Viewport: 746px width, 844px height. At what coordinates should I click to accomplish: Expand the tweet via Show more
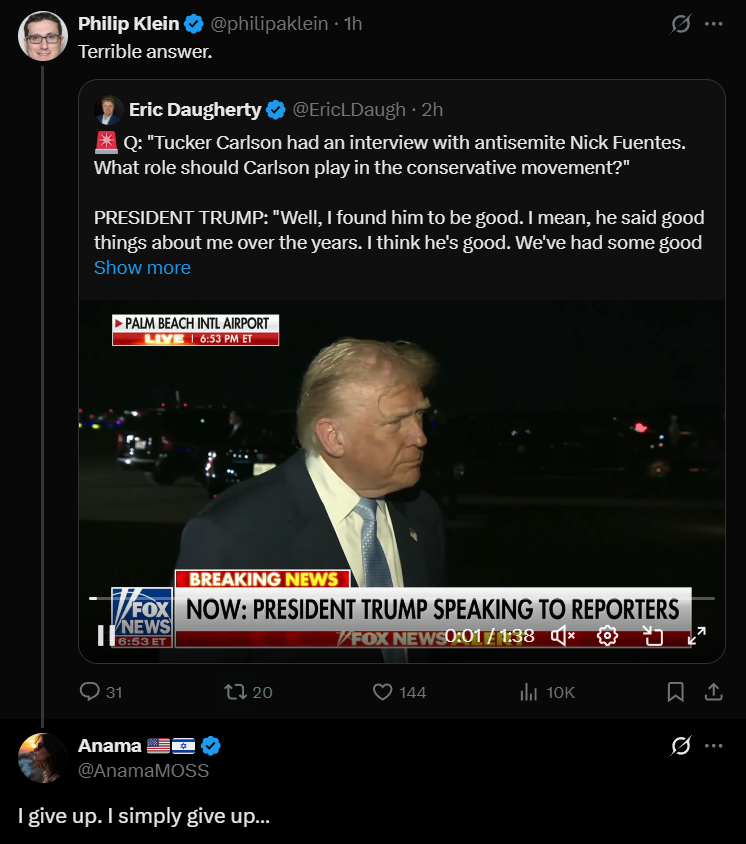pos(141,267)
